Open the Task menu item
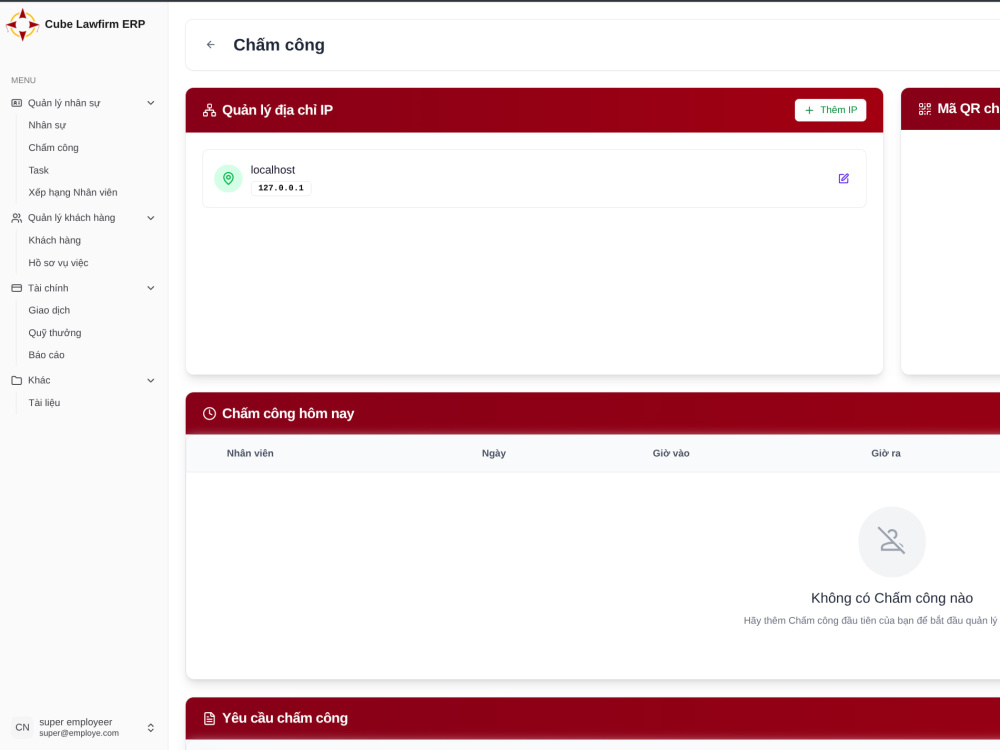This screenshot has height=750, width=1000. coord(38,170)
